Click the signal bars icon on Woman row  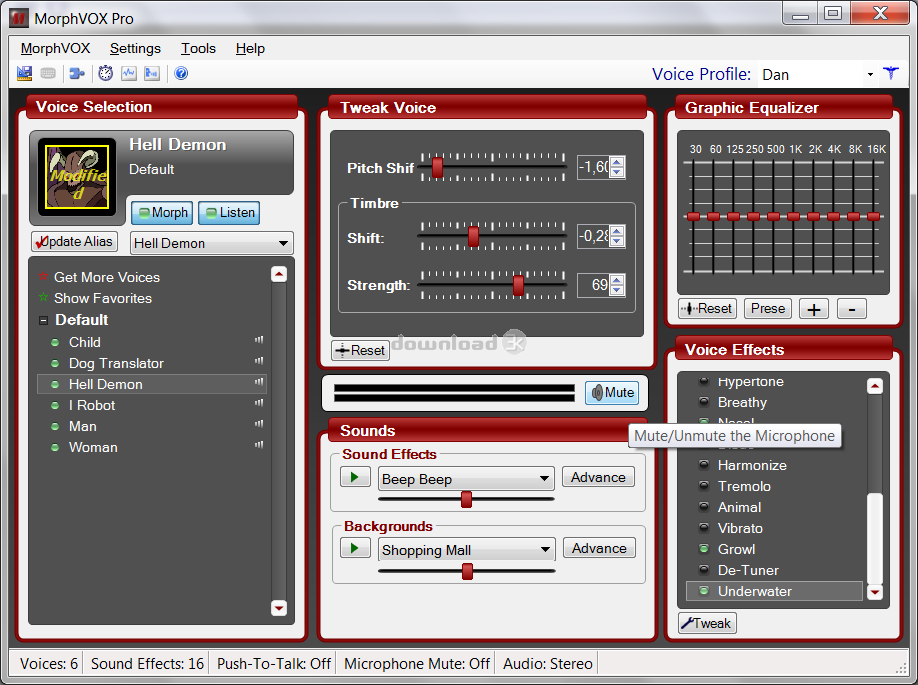pyautogui.click(x=259, y=445)
